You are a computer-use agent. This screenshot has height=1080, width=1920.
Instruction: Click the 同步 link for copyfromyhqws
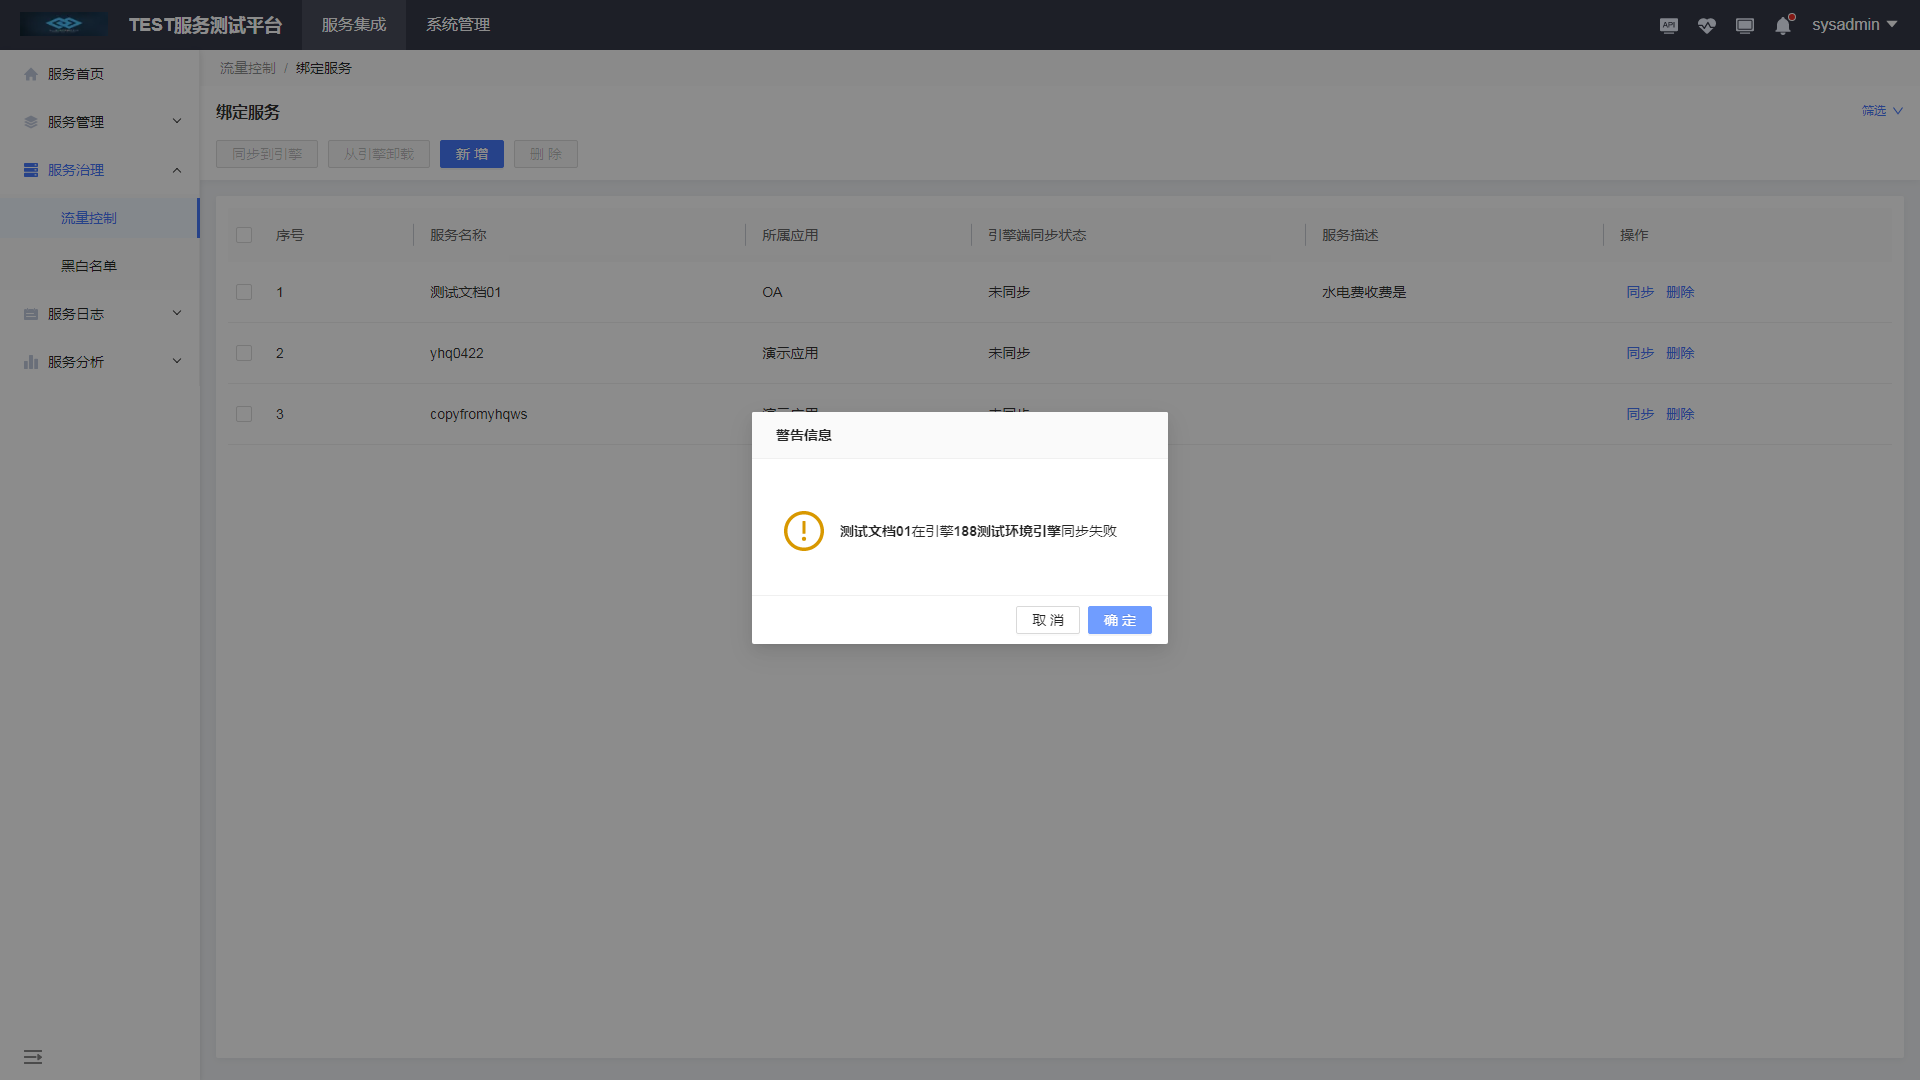click(1639, 413)
